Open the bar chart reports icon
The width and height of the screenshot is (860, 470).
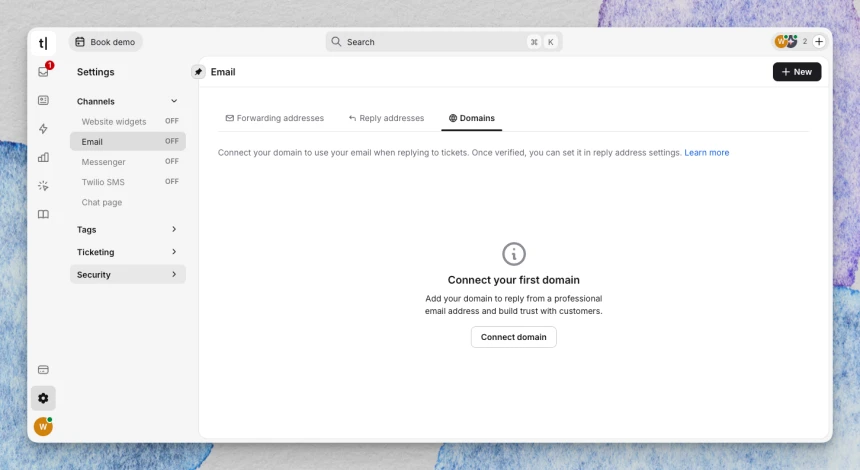[x=43, y=157]
